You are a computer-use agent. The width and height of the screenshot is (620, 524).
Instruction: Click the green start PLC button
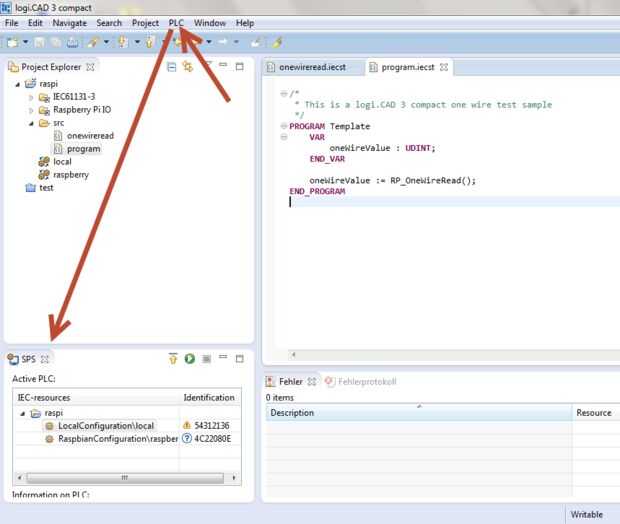pyautogui.click(x=190, y=359)
